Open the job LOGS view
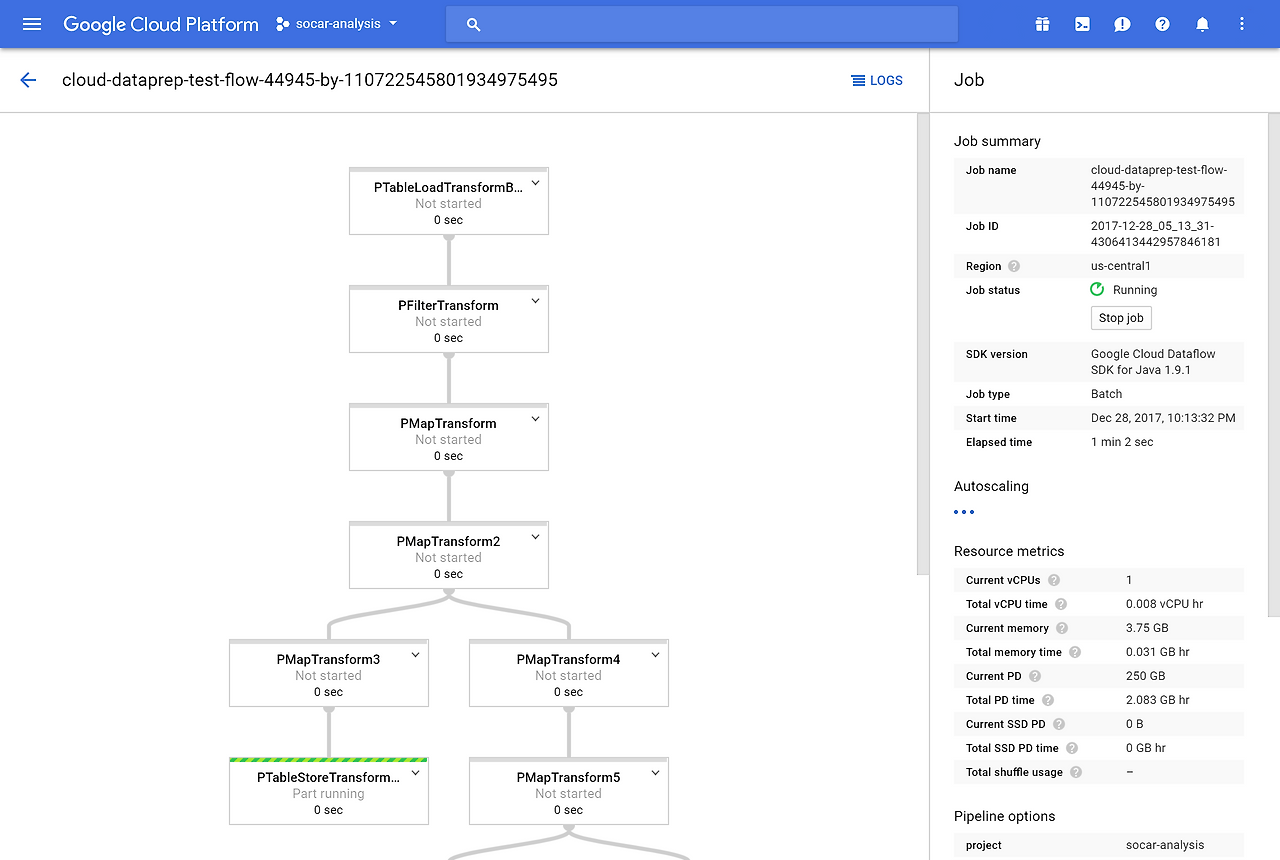Image resolution: width=1280 pixels, height=860 pixels. tap(877, 80)
